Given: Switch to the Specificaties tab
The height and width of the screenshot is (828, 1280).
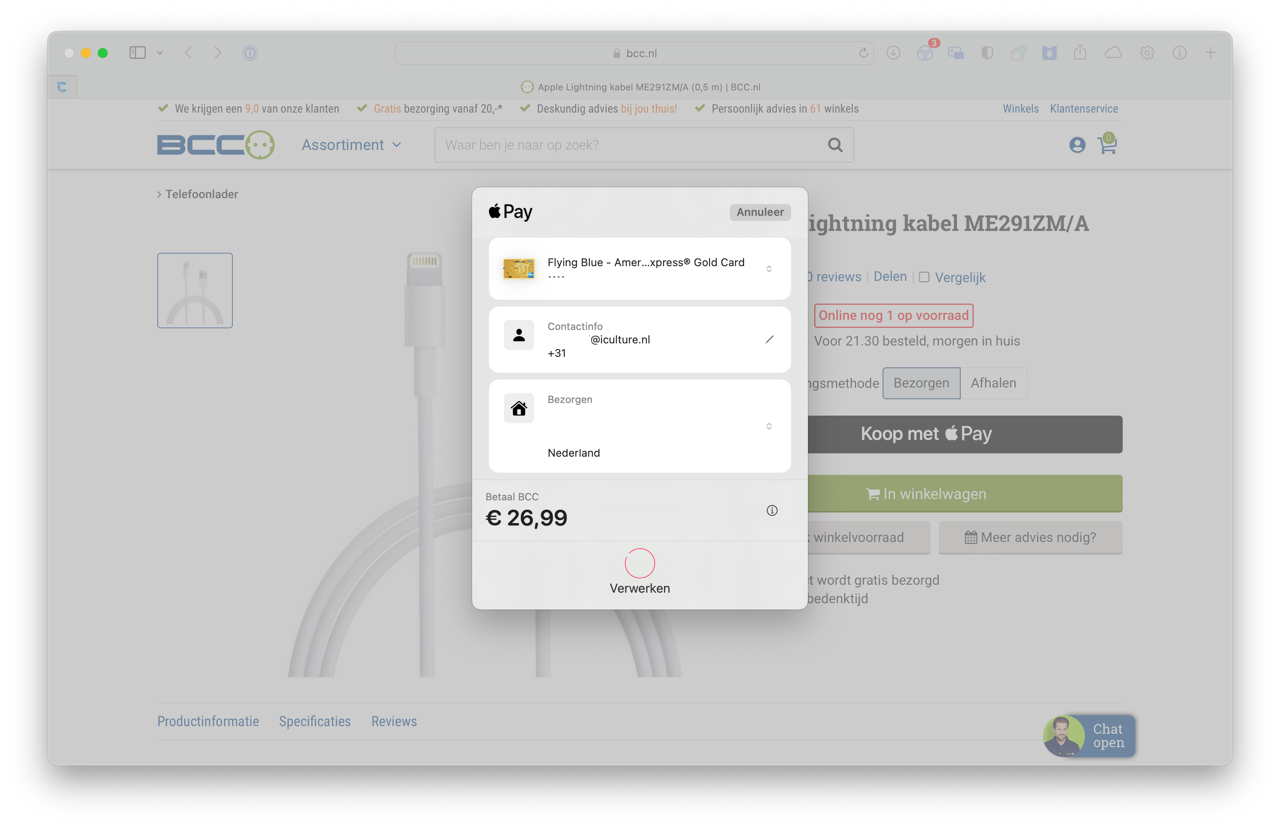Looking at the screenshot, I should click(315, 721).
